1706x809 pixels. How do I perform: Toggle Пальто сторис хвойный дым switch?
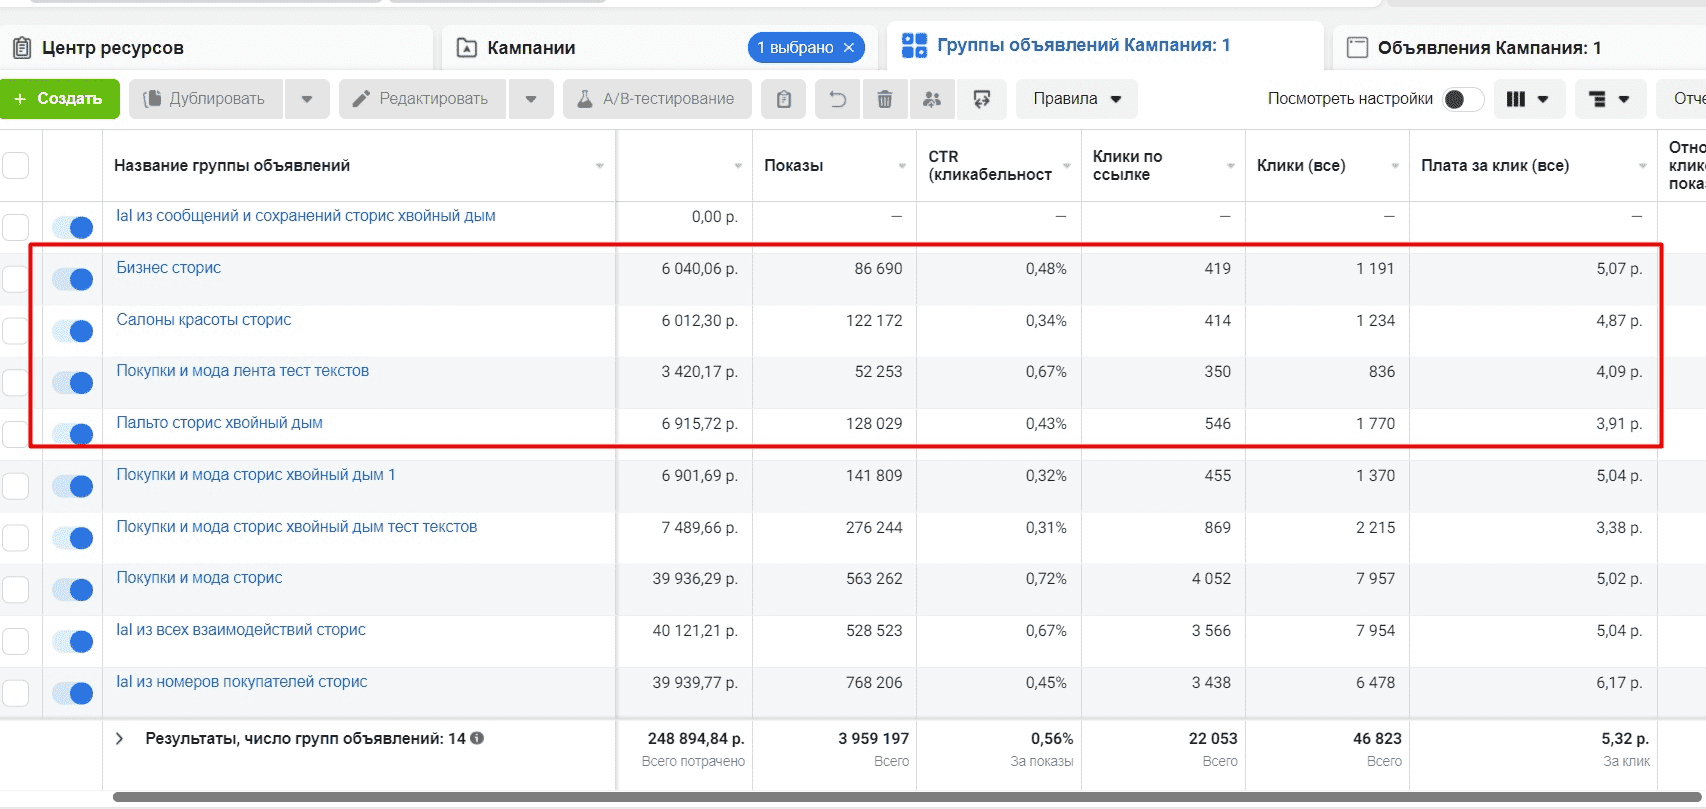73,434
